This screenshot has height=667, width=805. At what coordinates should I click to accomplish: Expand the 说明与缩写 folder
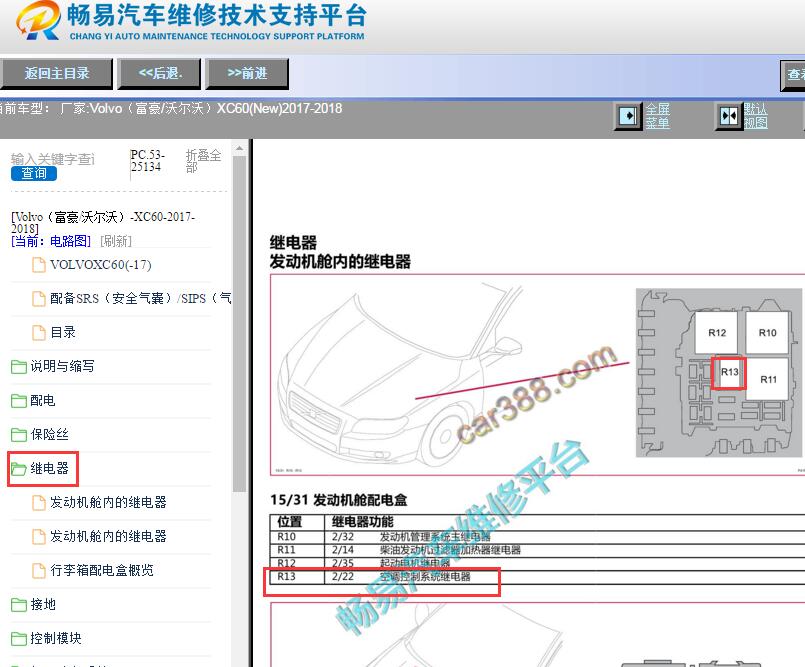pos(63,366)
